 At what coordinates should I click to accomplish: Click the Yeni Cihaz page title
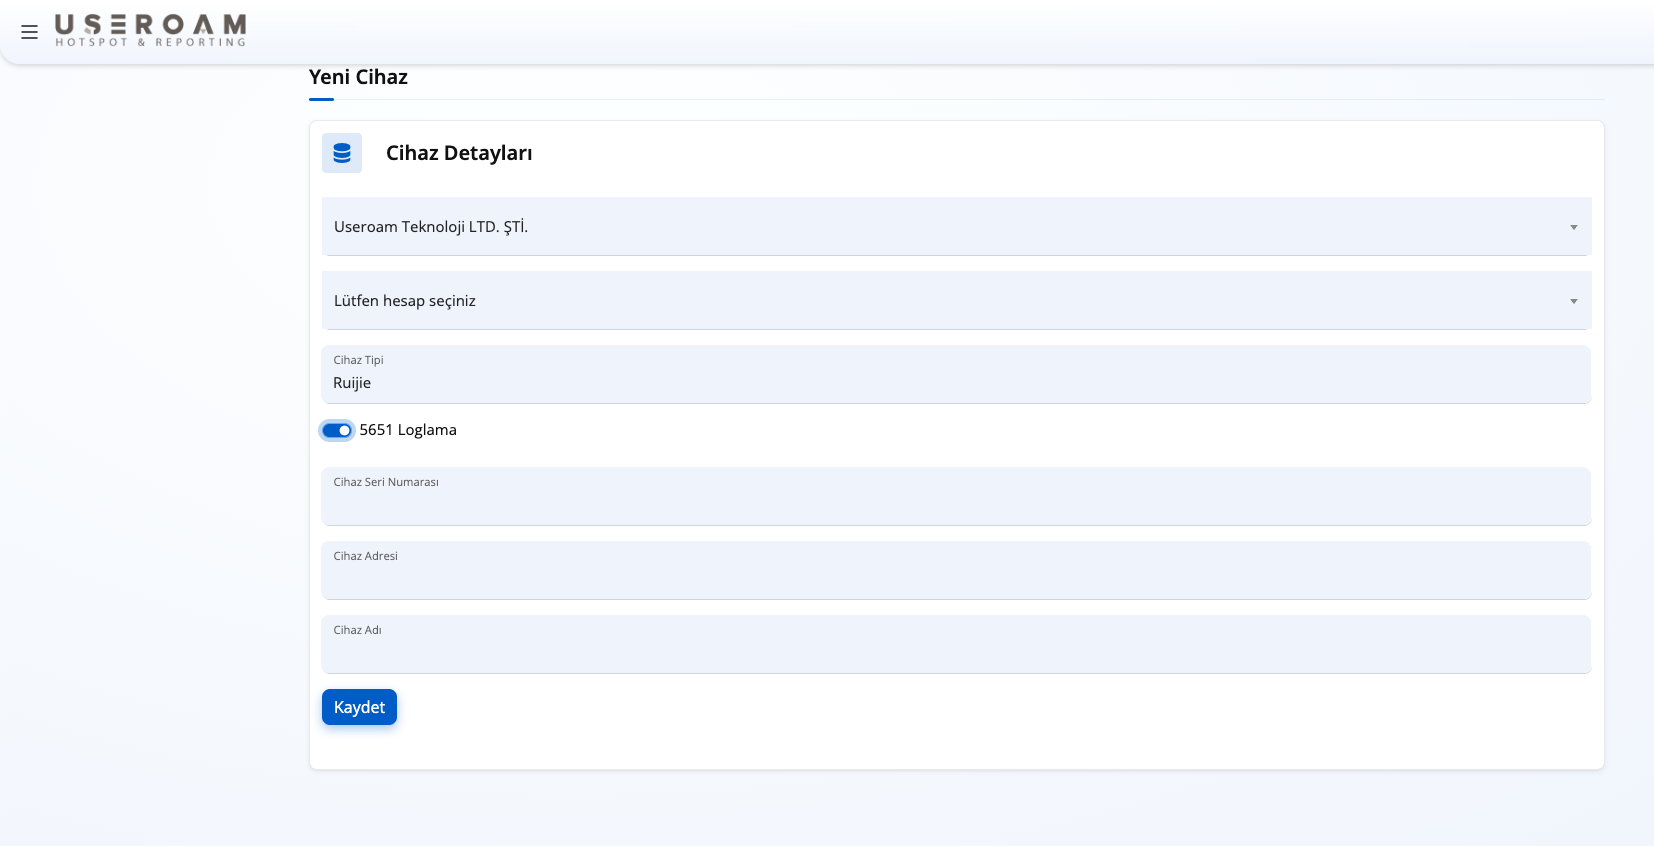(x=358, y=77)
